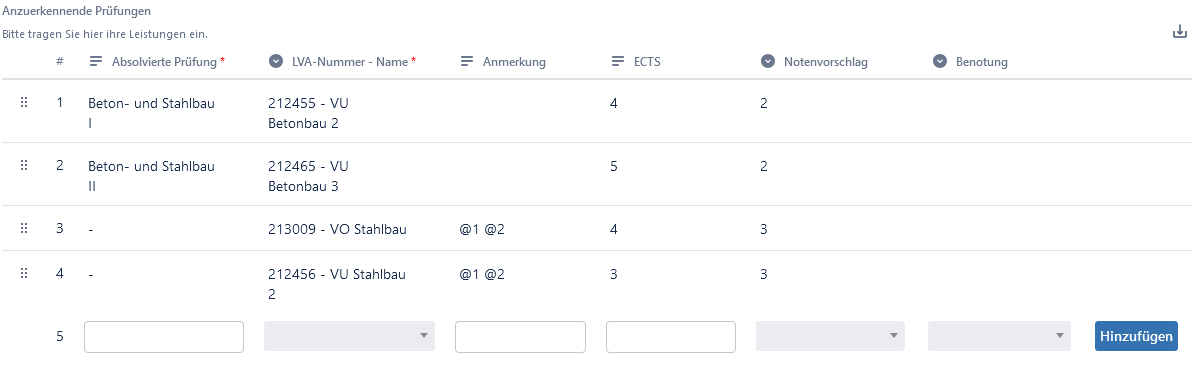Click chevron icon beside LVA-Nummer - Name header
Screen dimensions: 1192x368
pyautogui.click(x=275, y=62)
